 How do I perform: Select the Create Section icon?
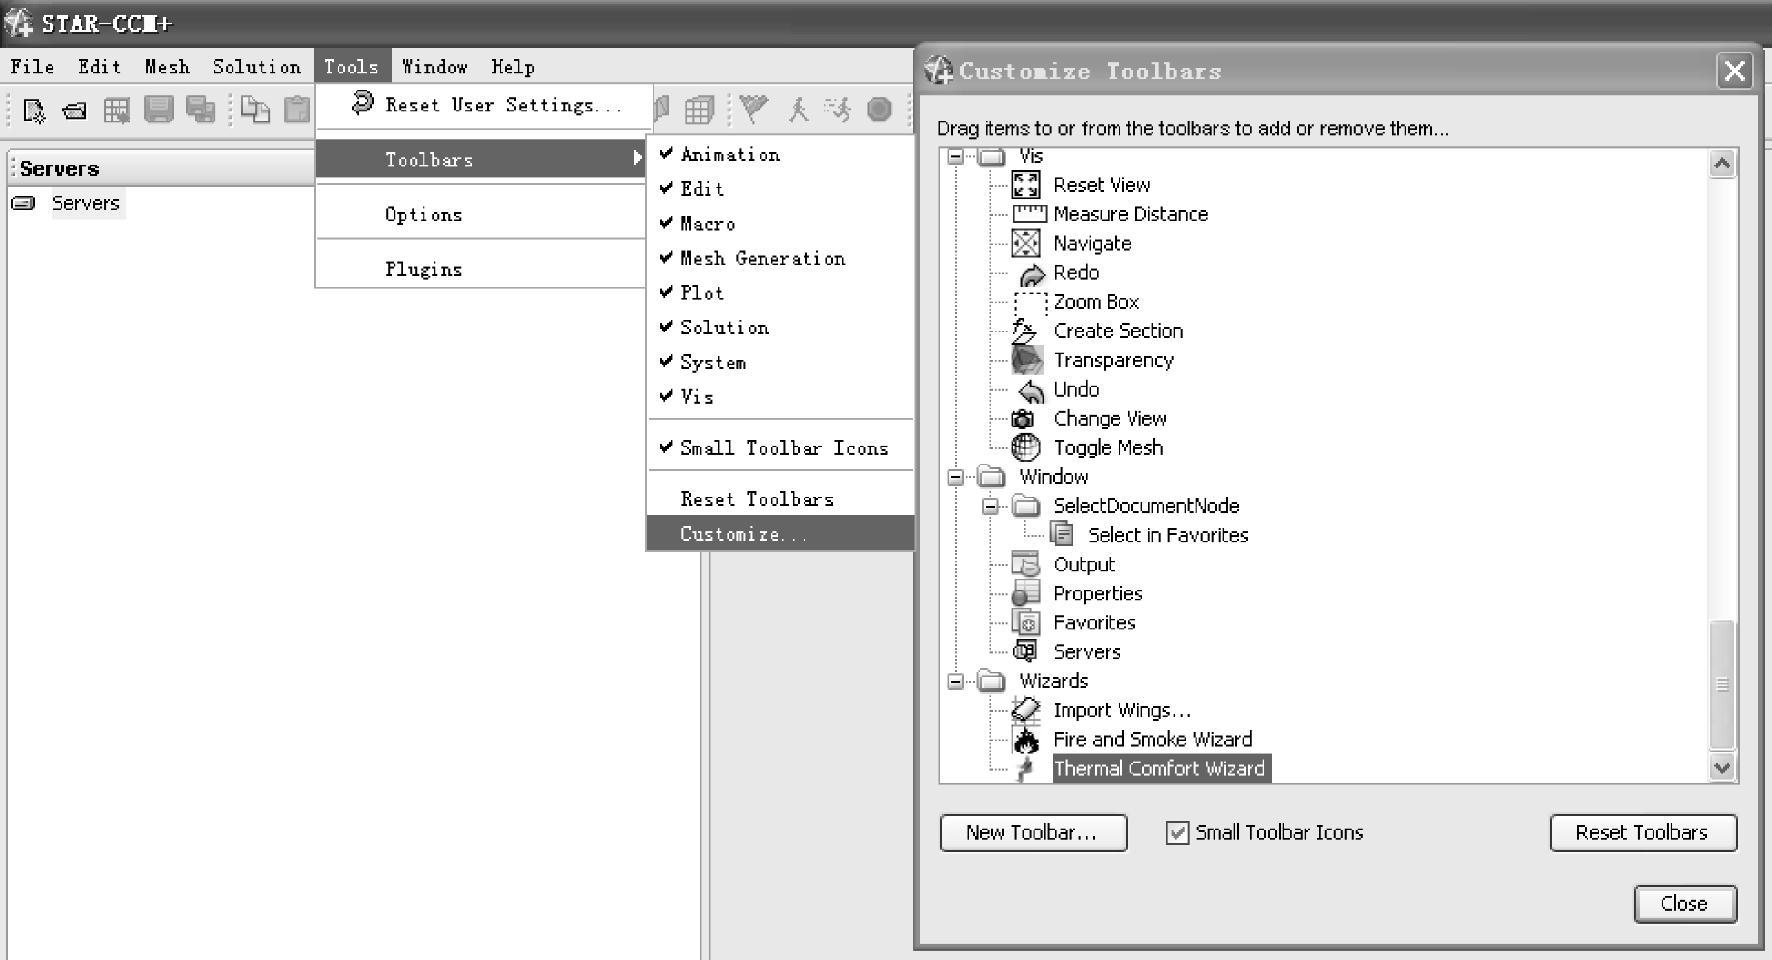[x=1024, y=331]
